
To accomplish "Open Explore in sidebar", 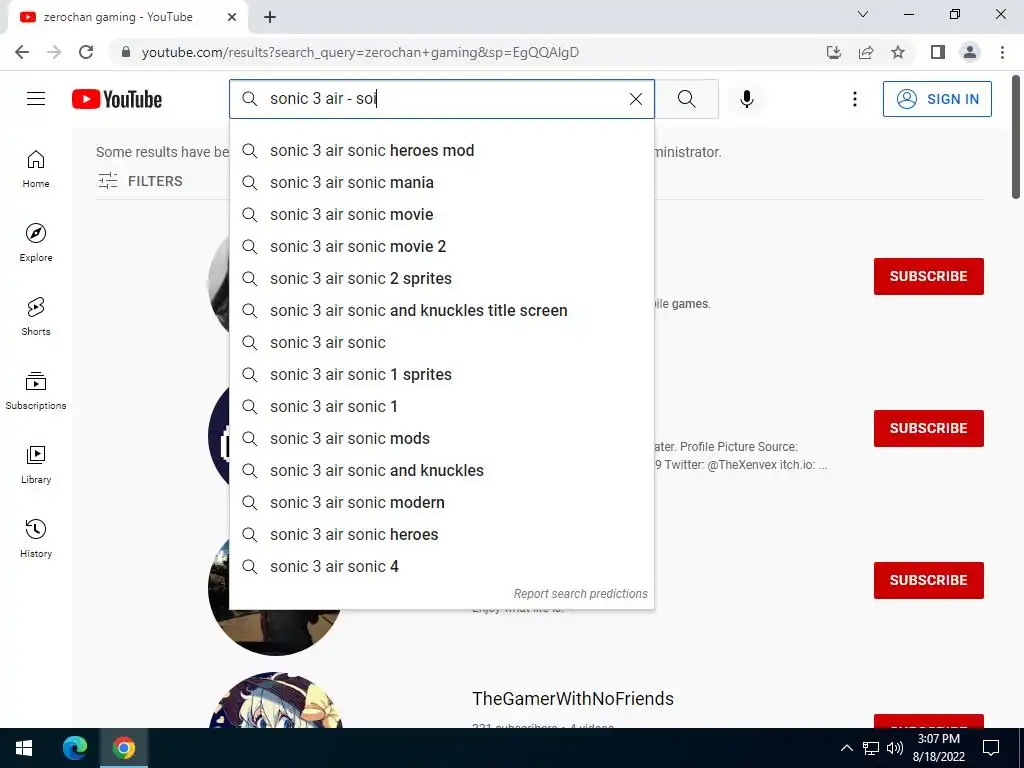I will (36, 243).
